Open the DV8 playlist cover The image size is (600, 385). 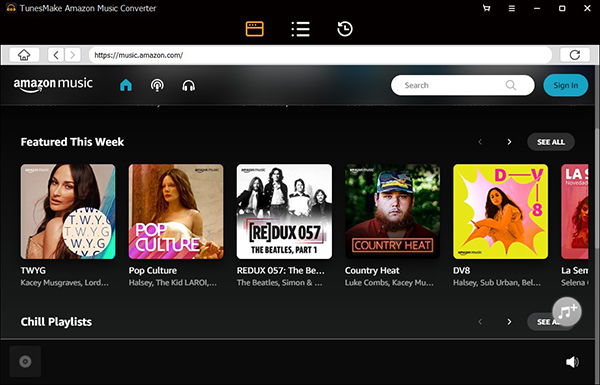501,212
